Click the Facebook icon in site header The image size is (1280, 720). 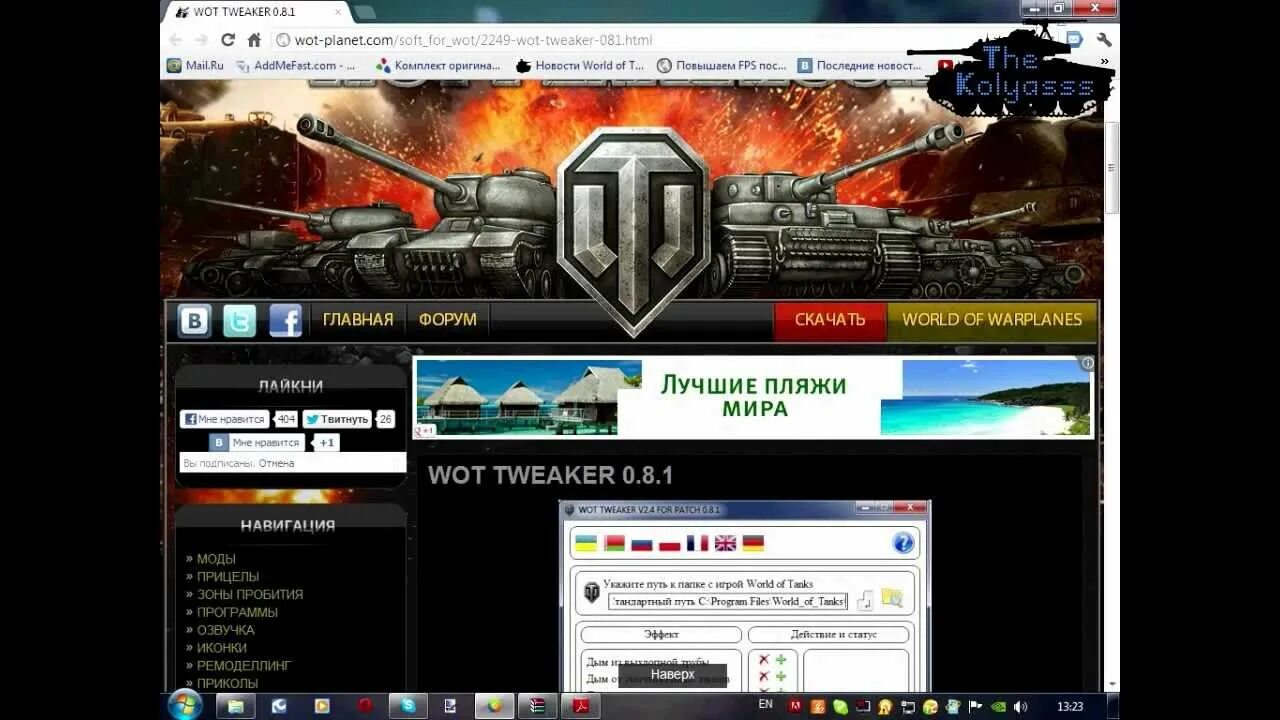click(x=285, y=321)
